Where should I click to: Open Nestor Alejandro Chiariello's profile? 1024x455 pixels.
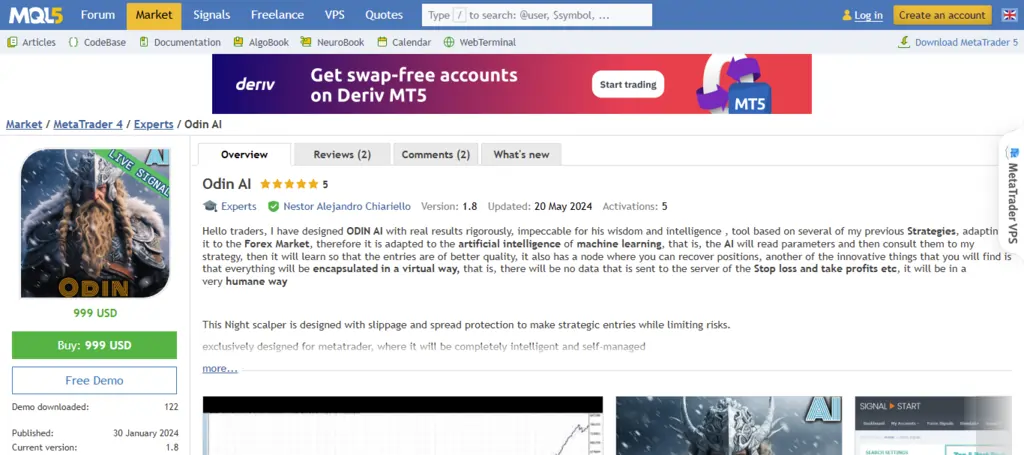click(347, 206)
